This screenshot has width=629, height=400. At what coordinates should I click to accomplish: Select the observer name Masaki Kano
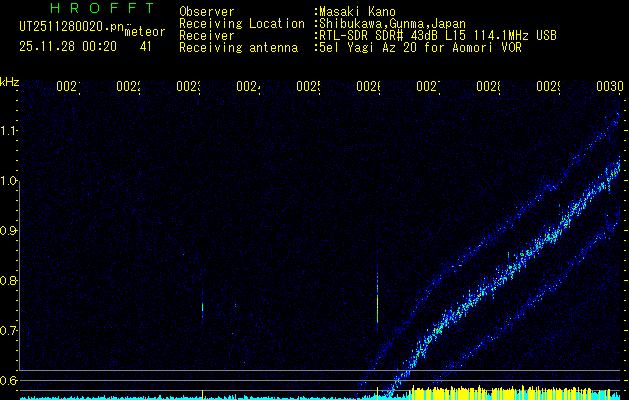(x=357, y=12)
